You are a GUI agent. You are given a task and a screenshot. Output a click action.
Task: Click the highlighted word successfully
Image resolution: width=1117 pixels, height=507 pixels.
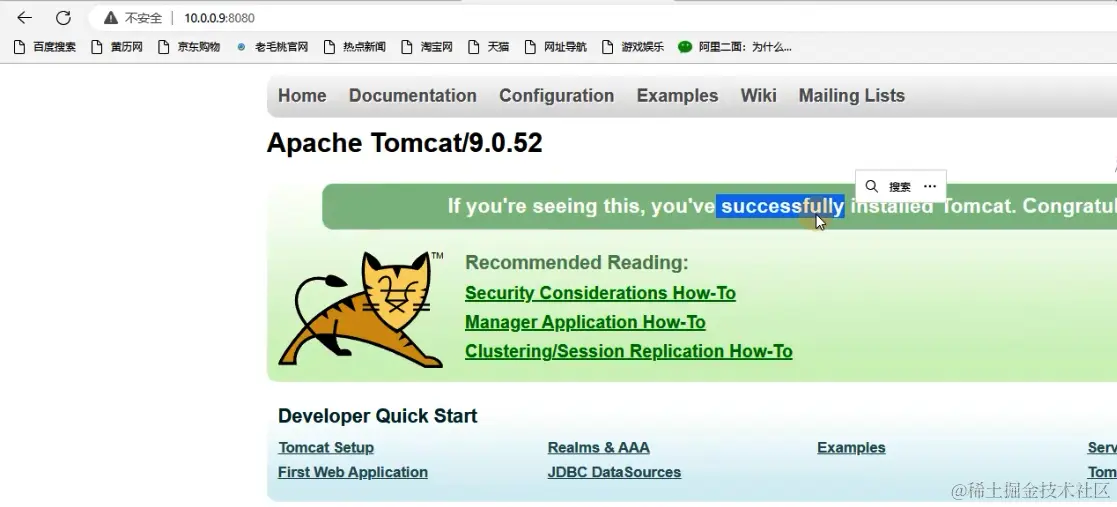pyautogui.click(x=780, y=207)
